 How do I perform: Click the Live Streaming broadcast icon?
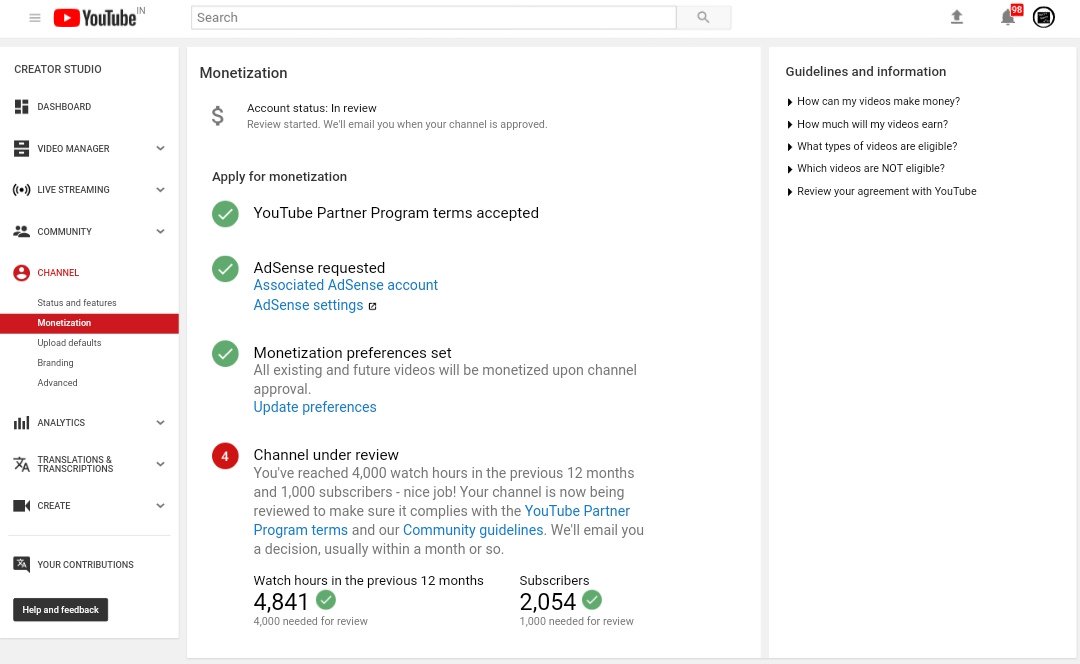[21, 189]
